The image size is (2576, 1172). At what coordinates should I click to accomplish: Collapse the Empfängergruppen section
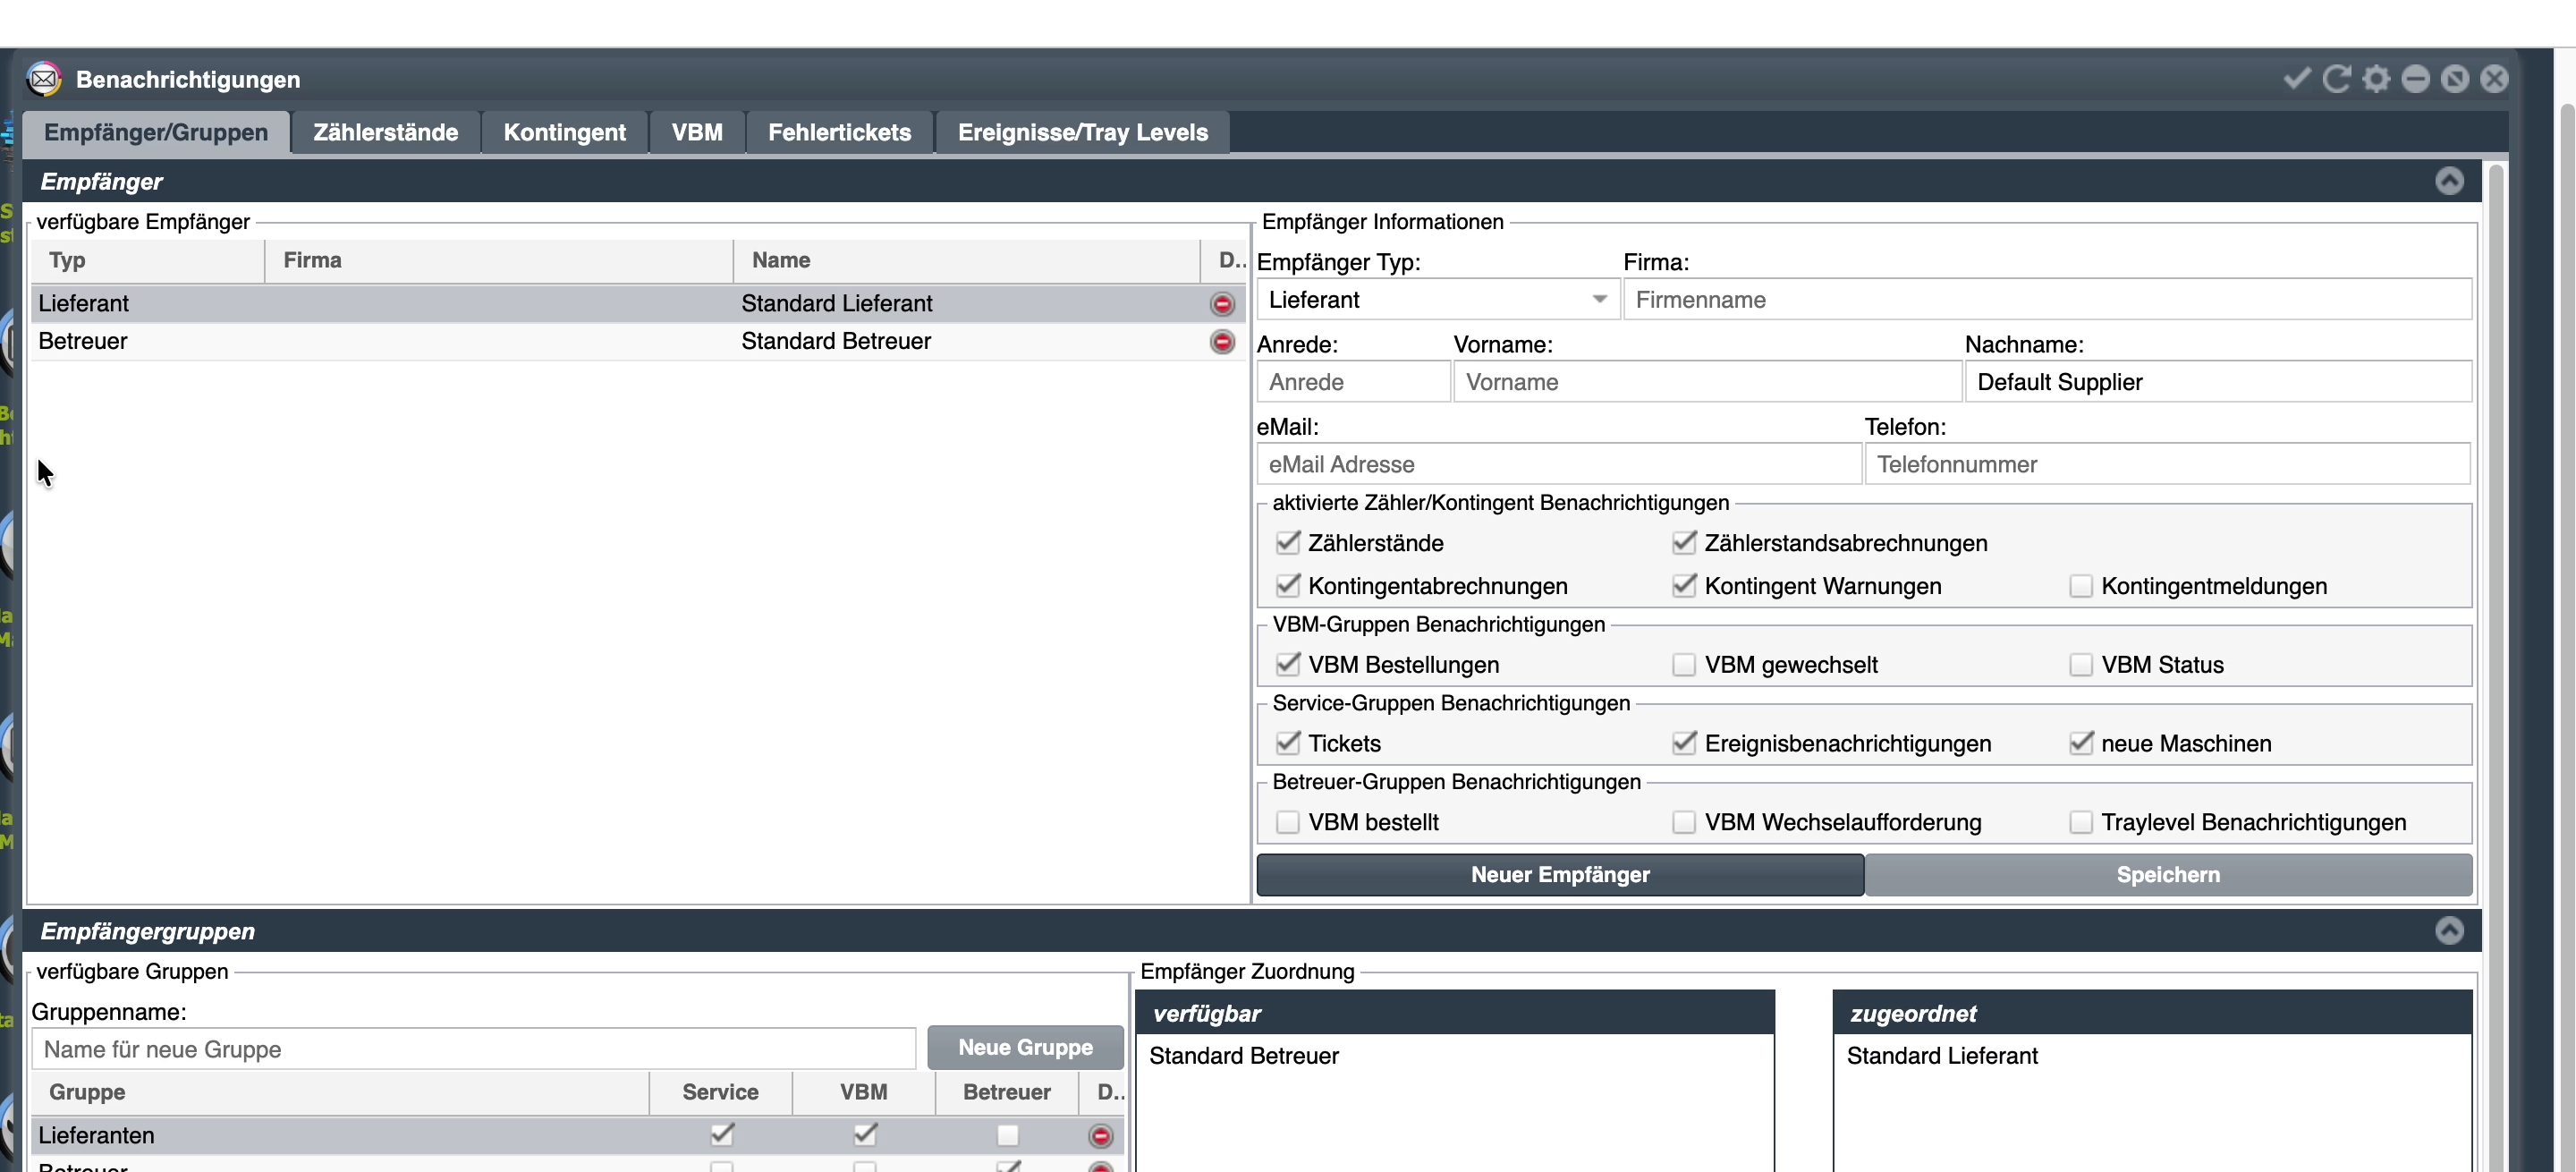coord(2449,931)
